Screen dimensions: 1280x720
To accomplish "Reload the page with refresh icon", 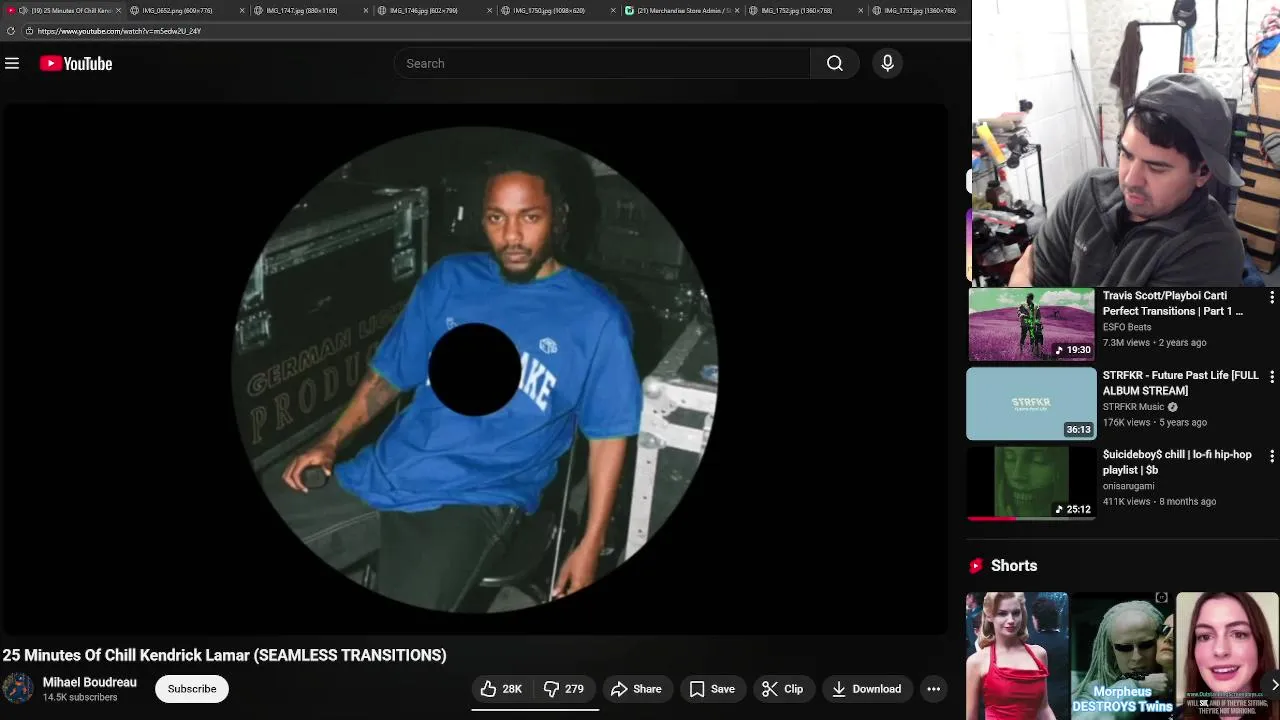I will coord(10,31).
